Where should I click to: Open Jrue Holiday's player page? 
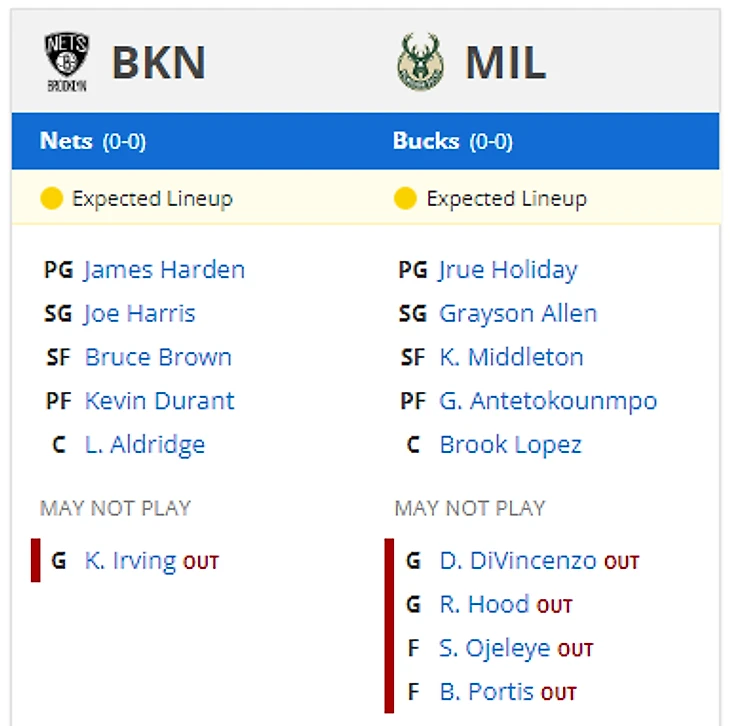click(508, 270)
